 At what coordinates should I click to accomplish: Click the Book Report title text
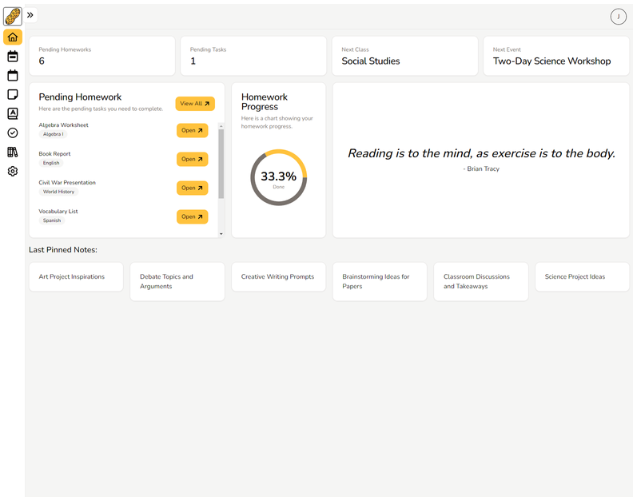click(x=54, y=154)
